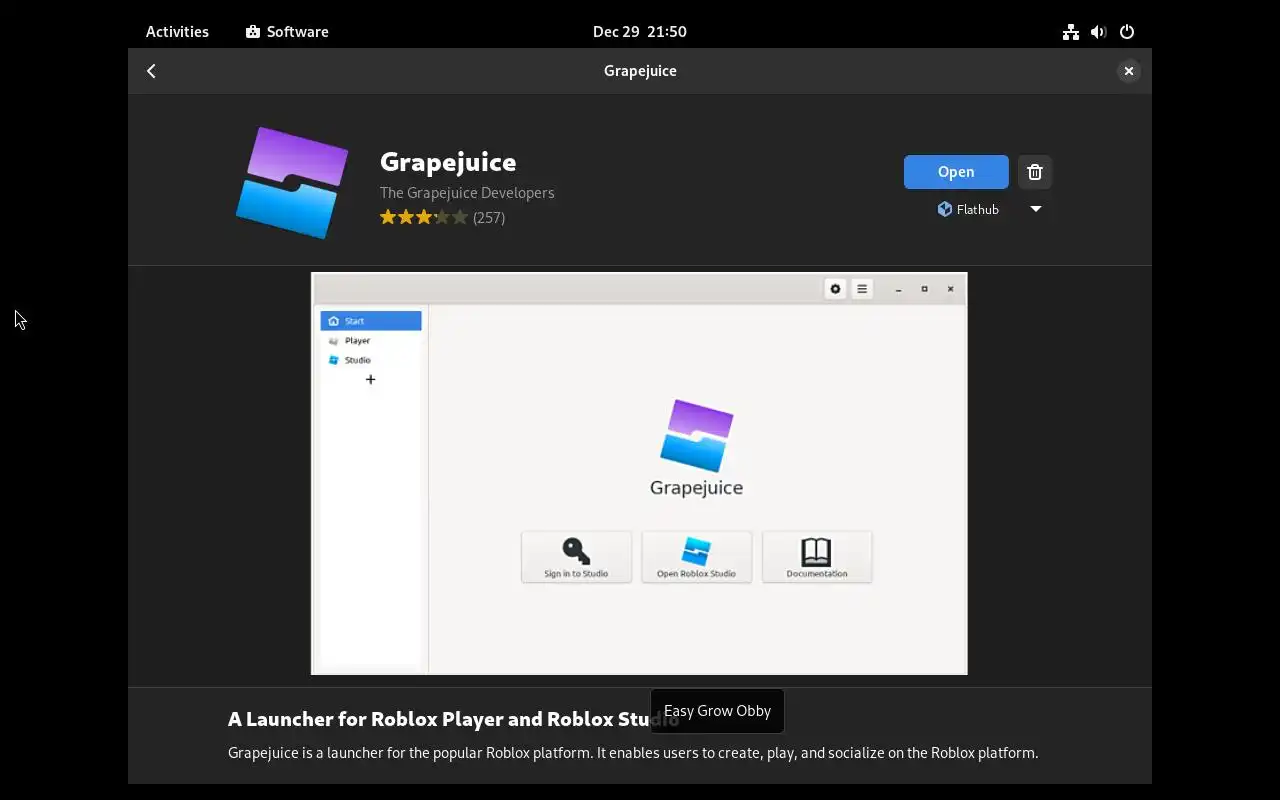Open the Activities overview

[177, 31]
